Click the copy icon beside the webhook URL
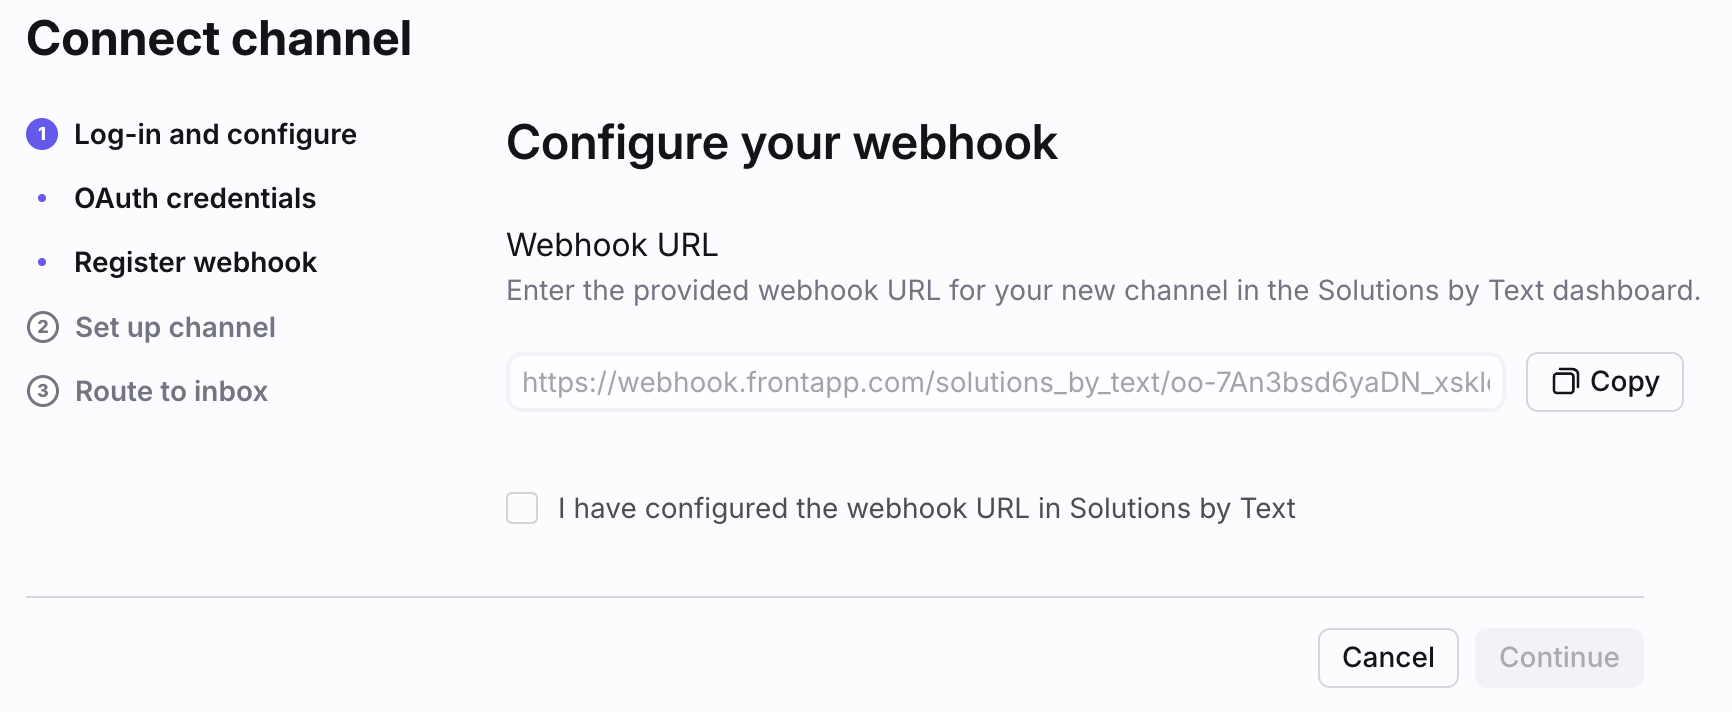The width and height of the screenshot is (1732, 712). tap(1565, 381)
